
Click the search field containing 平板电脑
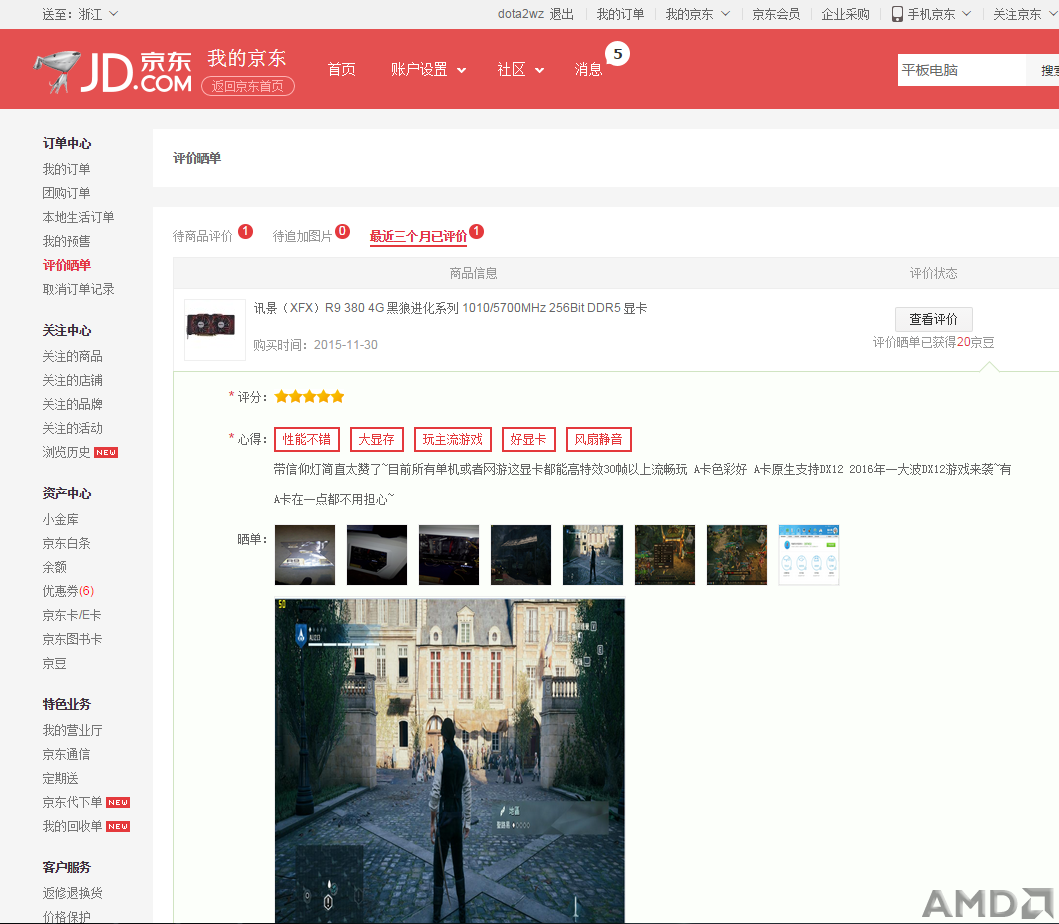point(962,70)
